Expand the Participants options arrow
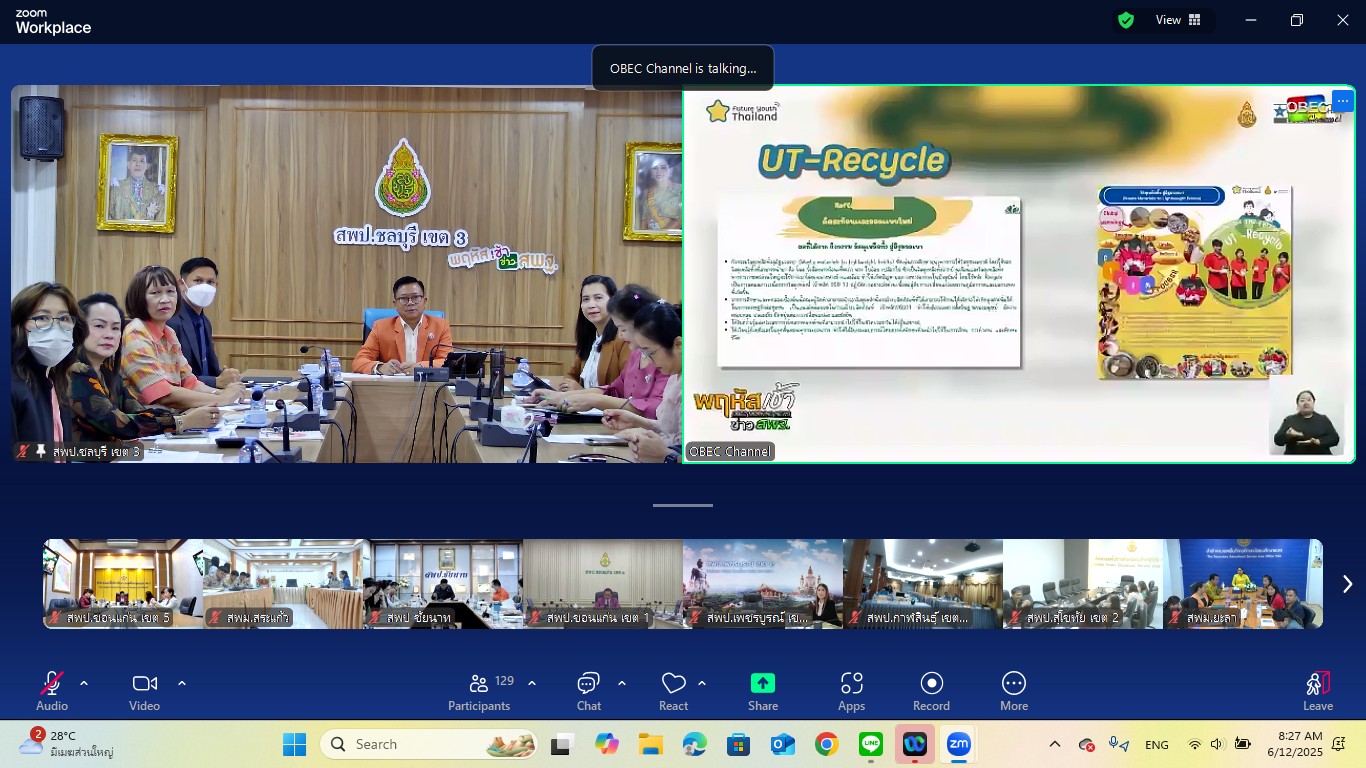Screen dimensions: 1366x768 coord(532,683)
